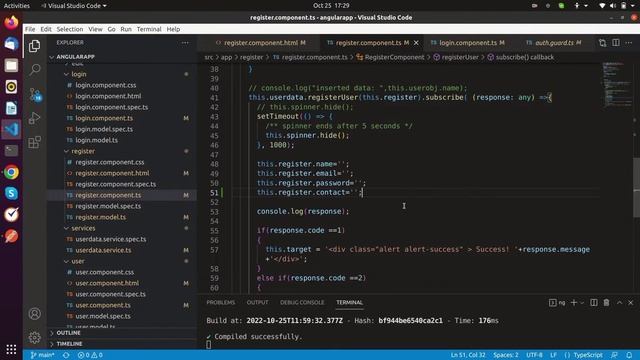The height and width of the screenshot is (360, 640).
Task: Click the feedback icon in the status bar
Action: coord(614,355)
